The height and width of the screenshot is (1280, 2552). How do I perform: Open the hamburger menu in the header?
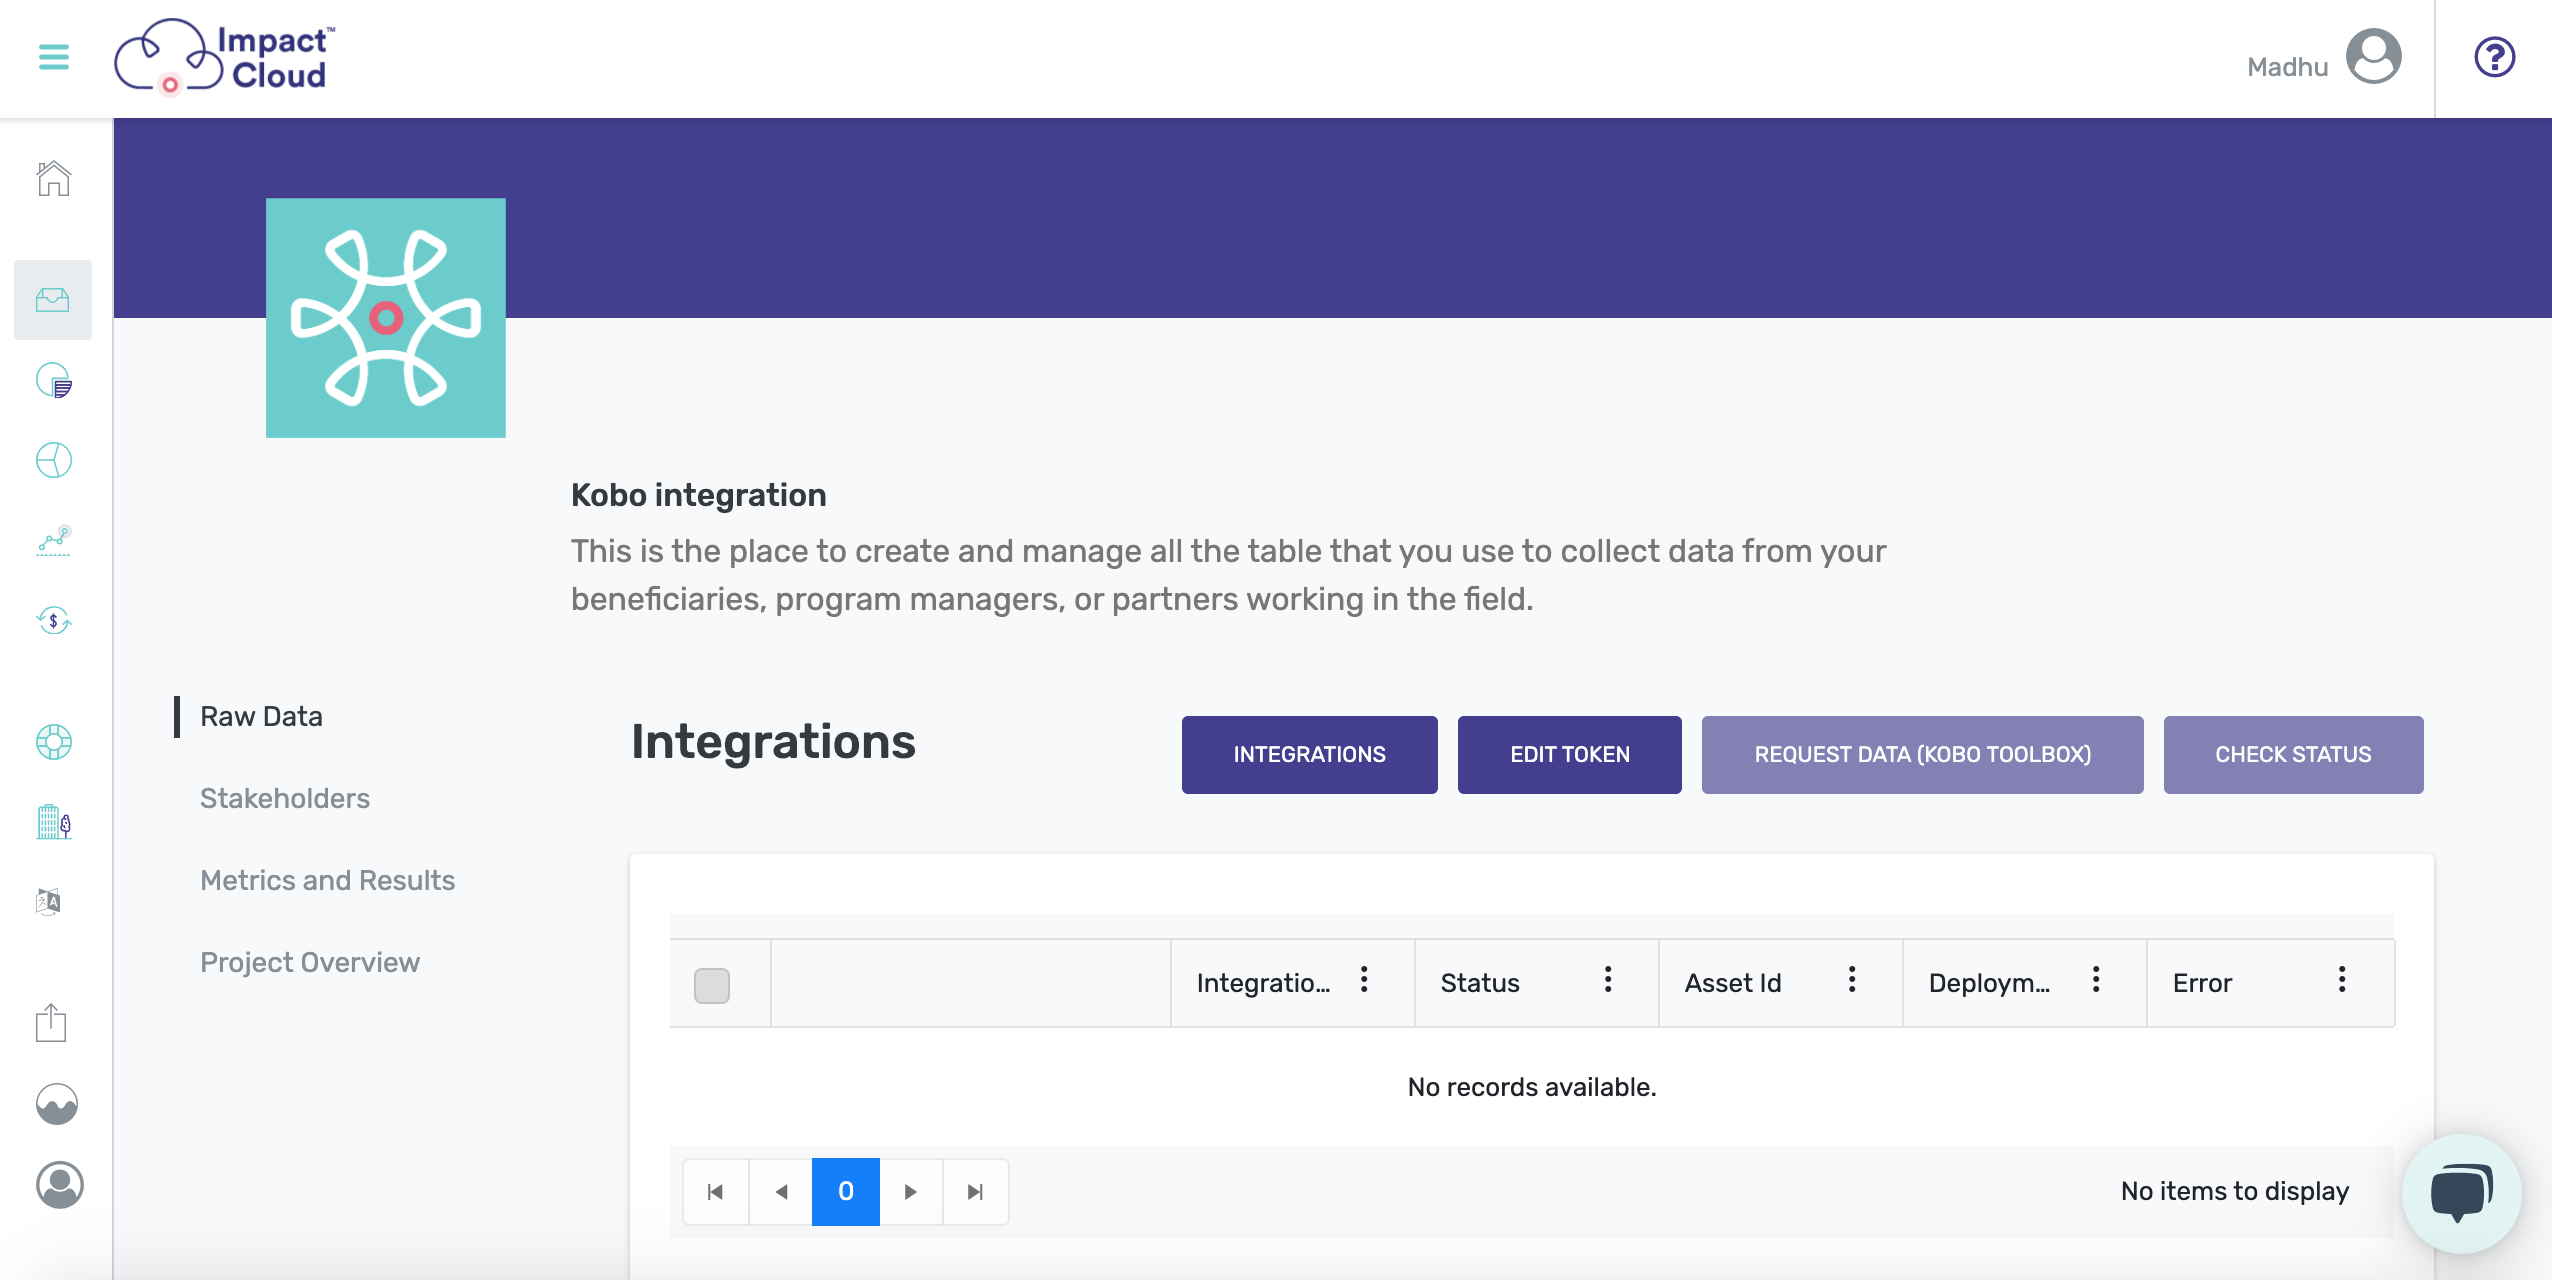pos(54,57)
